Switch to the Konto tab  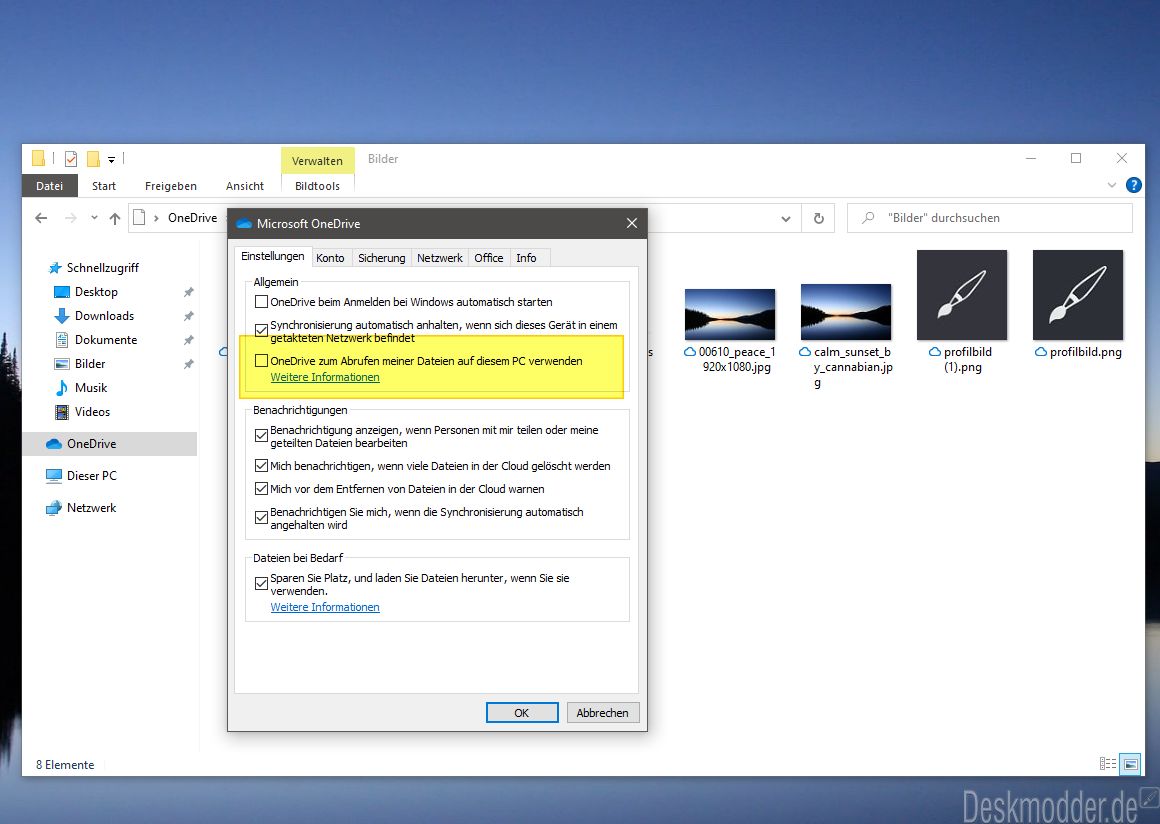pos(330,257)
